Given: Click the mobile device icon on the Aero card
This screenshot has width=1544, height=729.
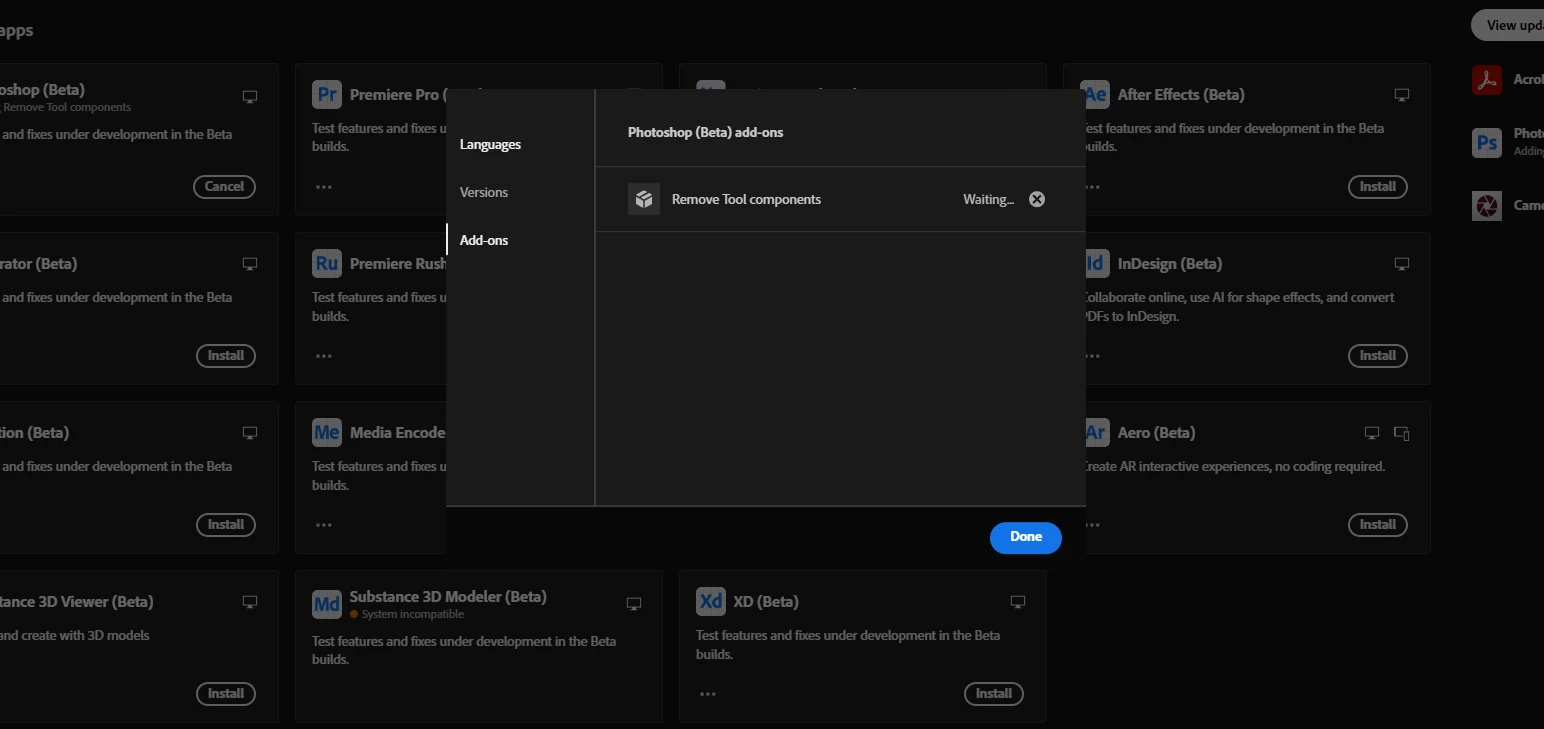Looking at the screenshot, I should point(1402,433).
